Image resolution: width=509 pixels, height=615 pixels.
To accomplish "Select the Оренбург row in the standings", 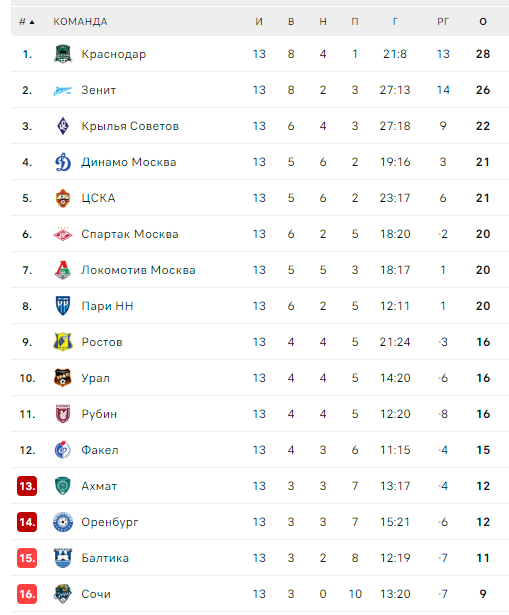I will coord(260,522).
